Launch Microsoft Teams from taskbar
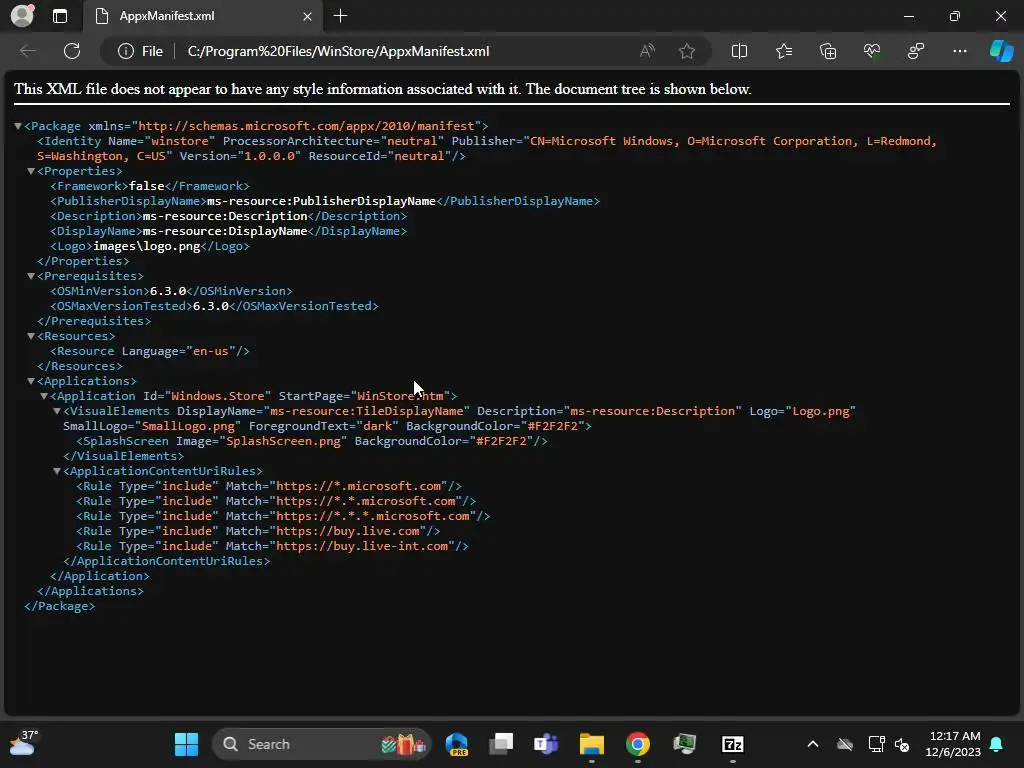 point(546,744)
